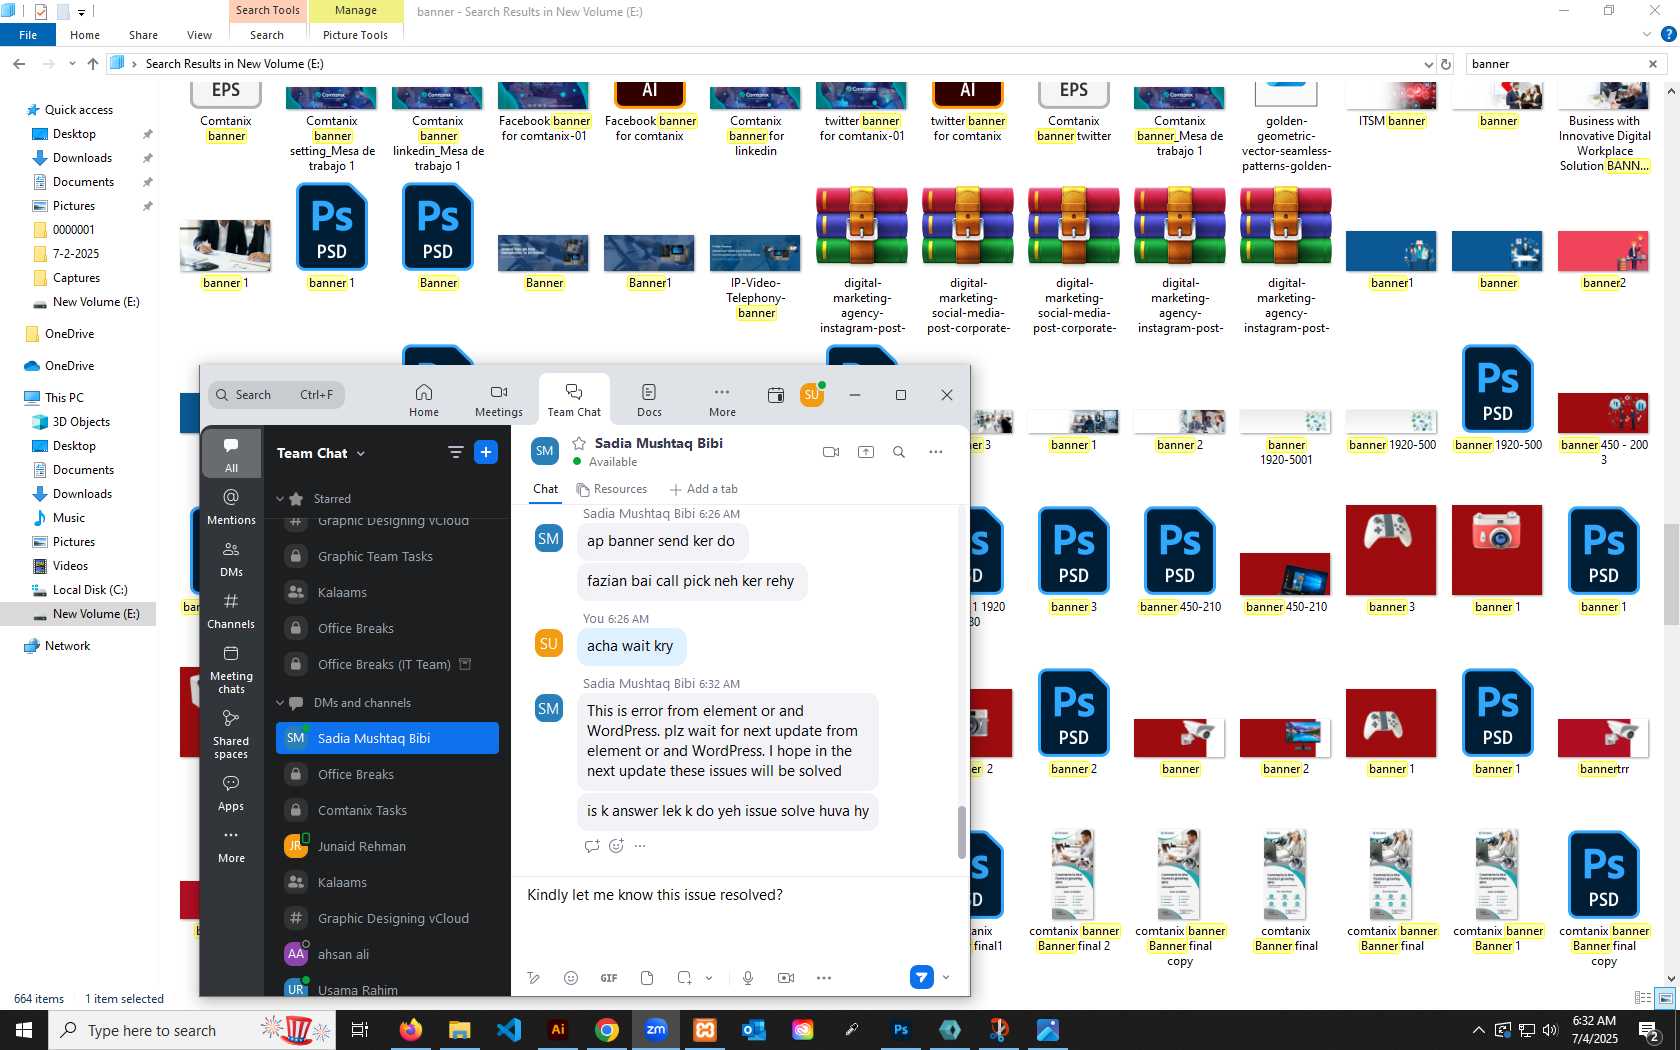
Task: Open the Office Breaks (IT Team) channel
Action: [387, 665]
